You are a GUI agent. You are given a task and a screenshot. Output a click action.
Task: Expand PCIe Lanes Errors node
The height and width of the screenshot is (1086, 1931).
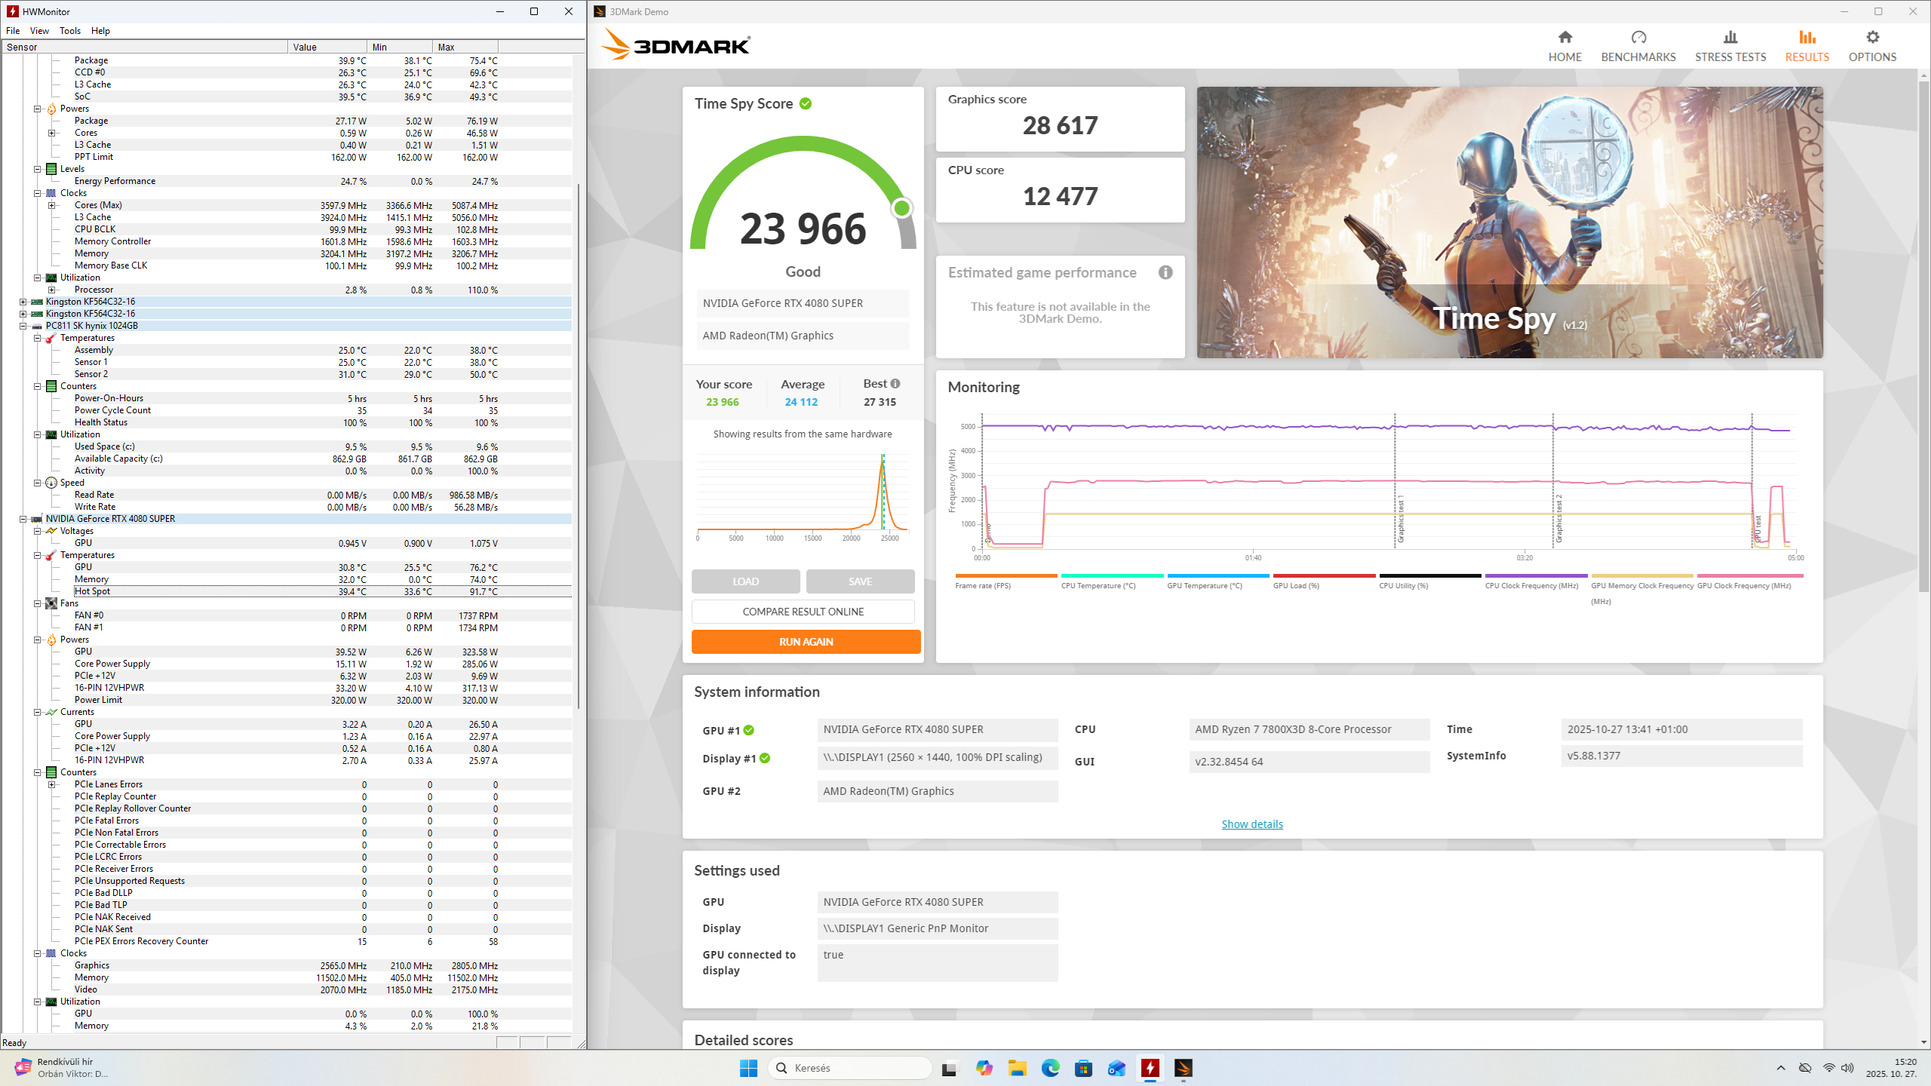pyautogui.click(x=52, y=785)
